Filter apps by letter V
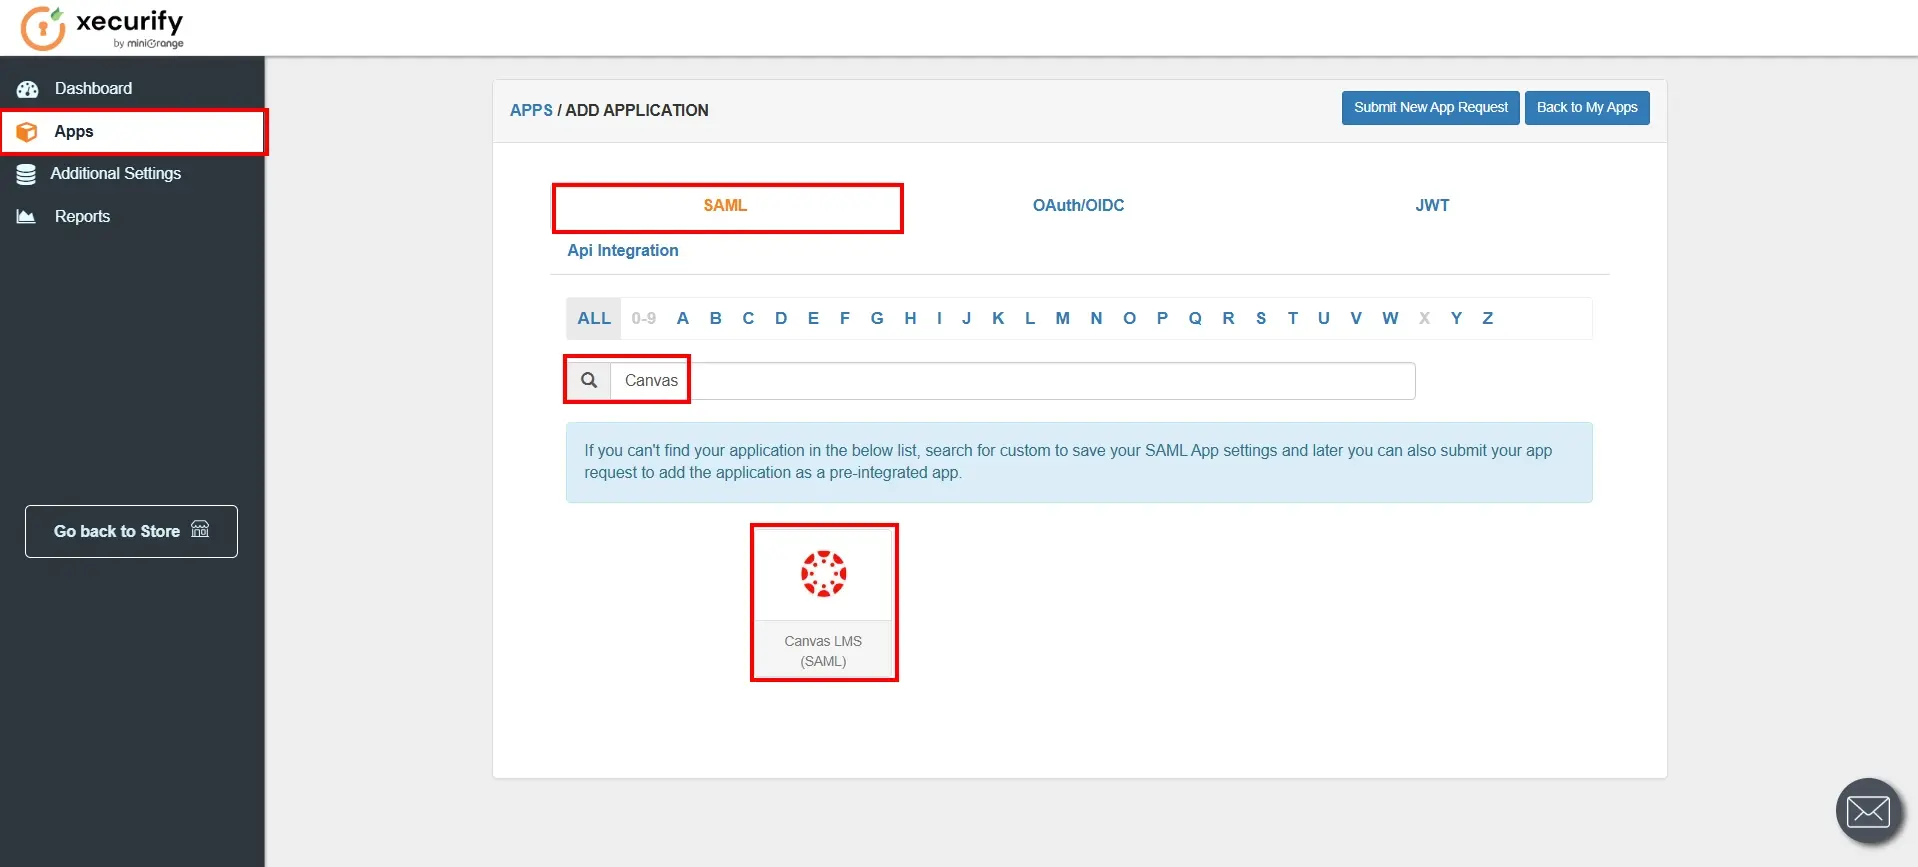1918x867 pixels. click(x=1356, y=318)
